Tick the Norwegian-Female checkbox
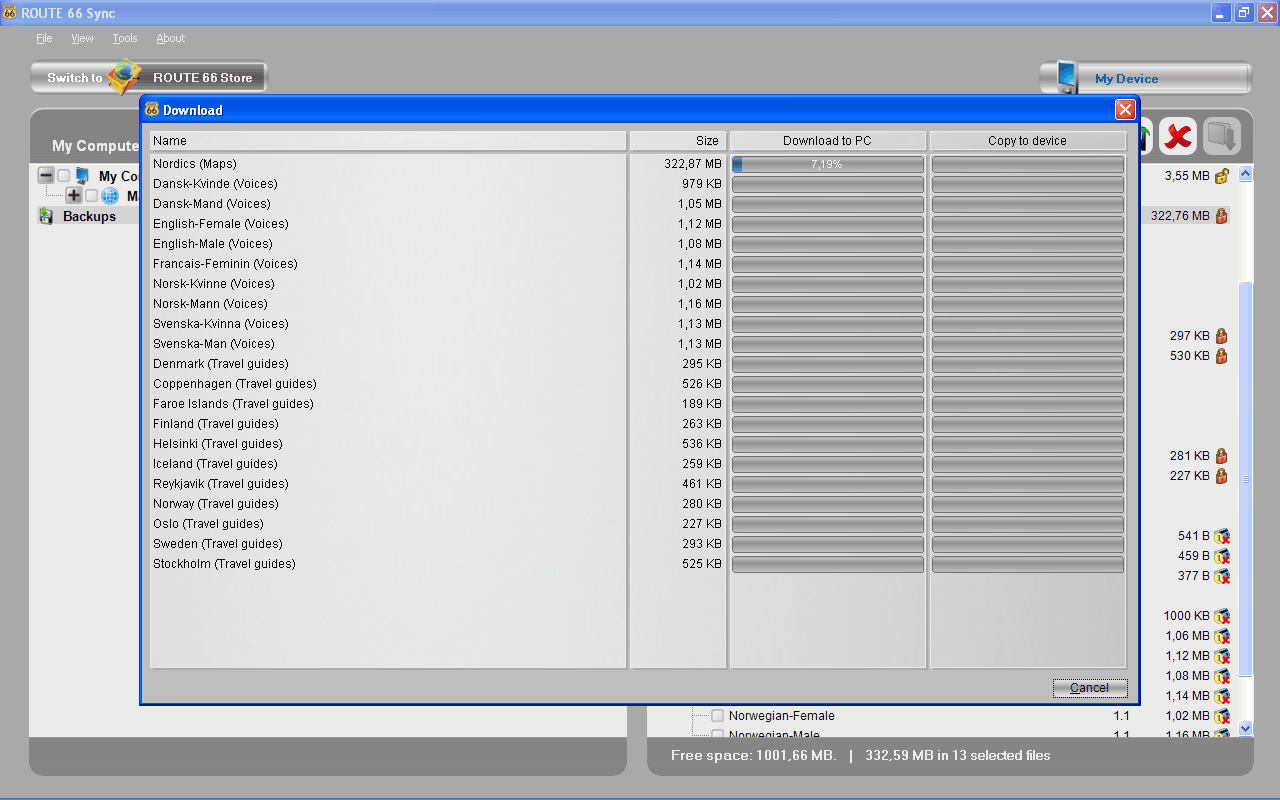Viewport: 1280px width, 800px height. (x=717, y=716)
